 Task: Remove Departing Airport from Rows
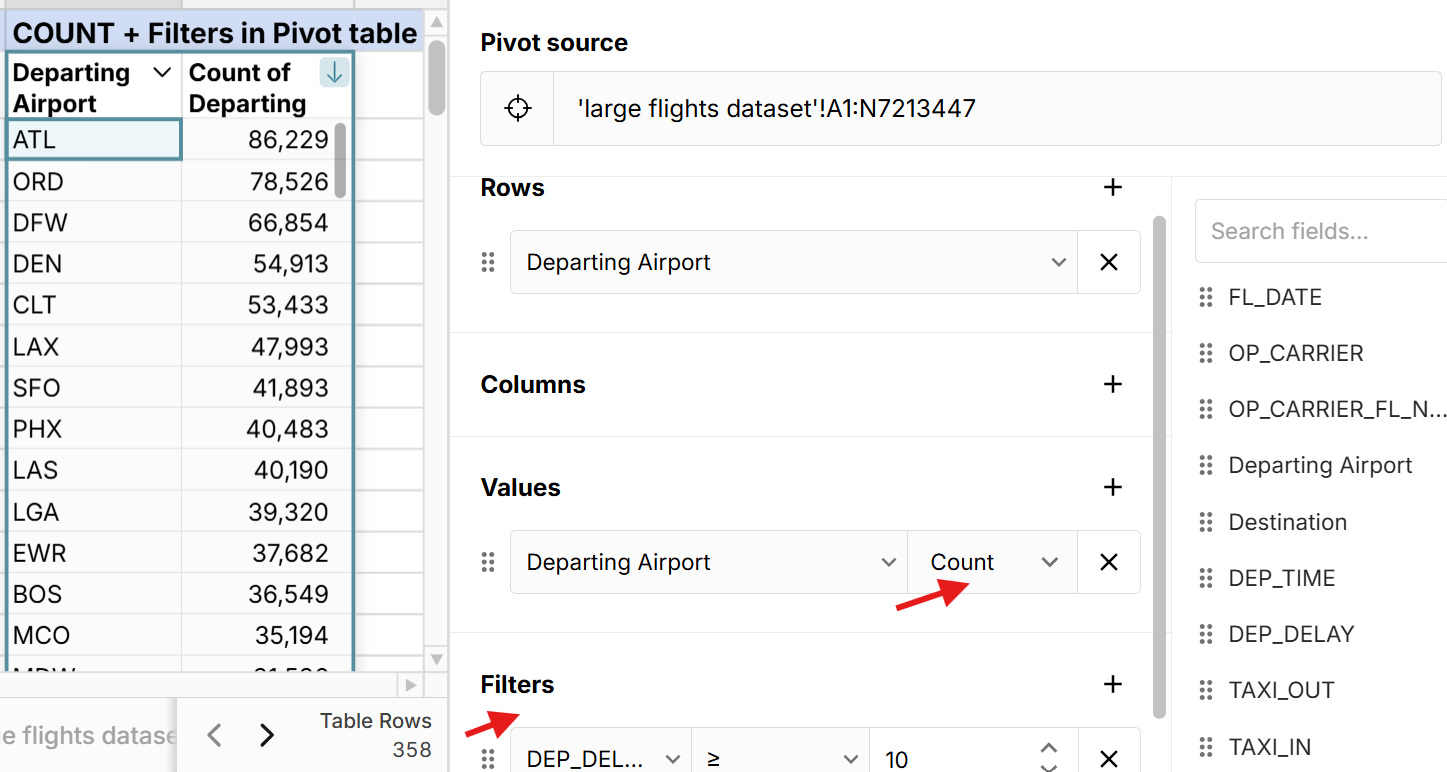[x=1108, y=262]
